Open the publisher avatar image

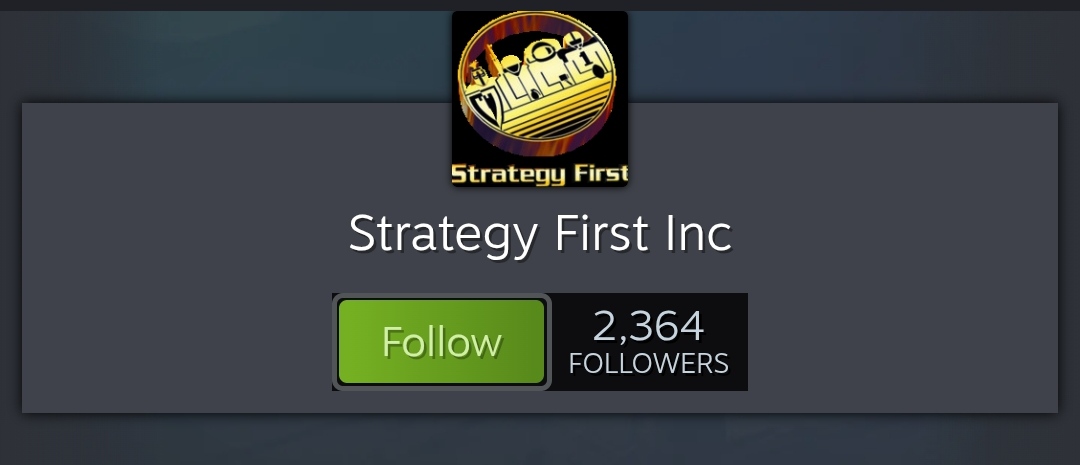tap(540, 99)
